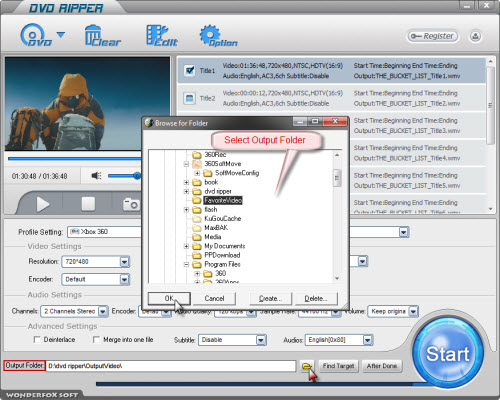Click the Clear trash icon

pos(102,35)
